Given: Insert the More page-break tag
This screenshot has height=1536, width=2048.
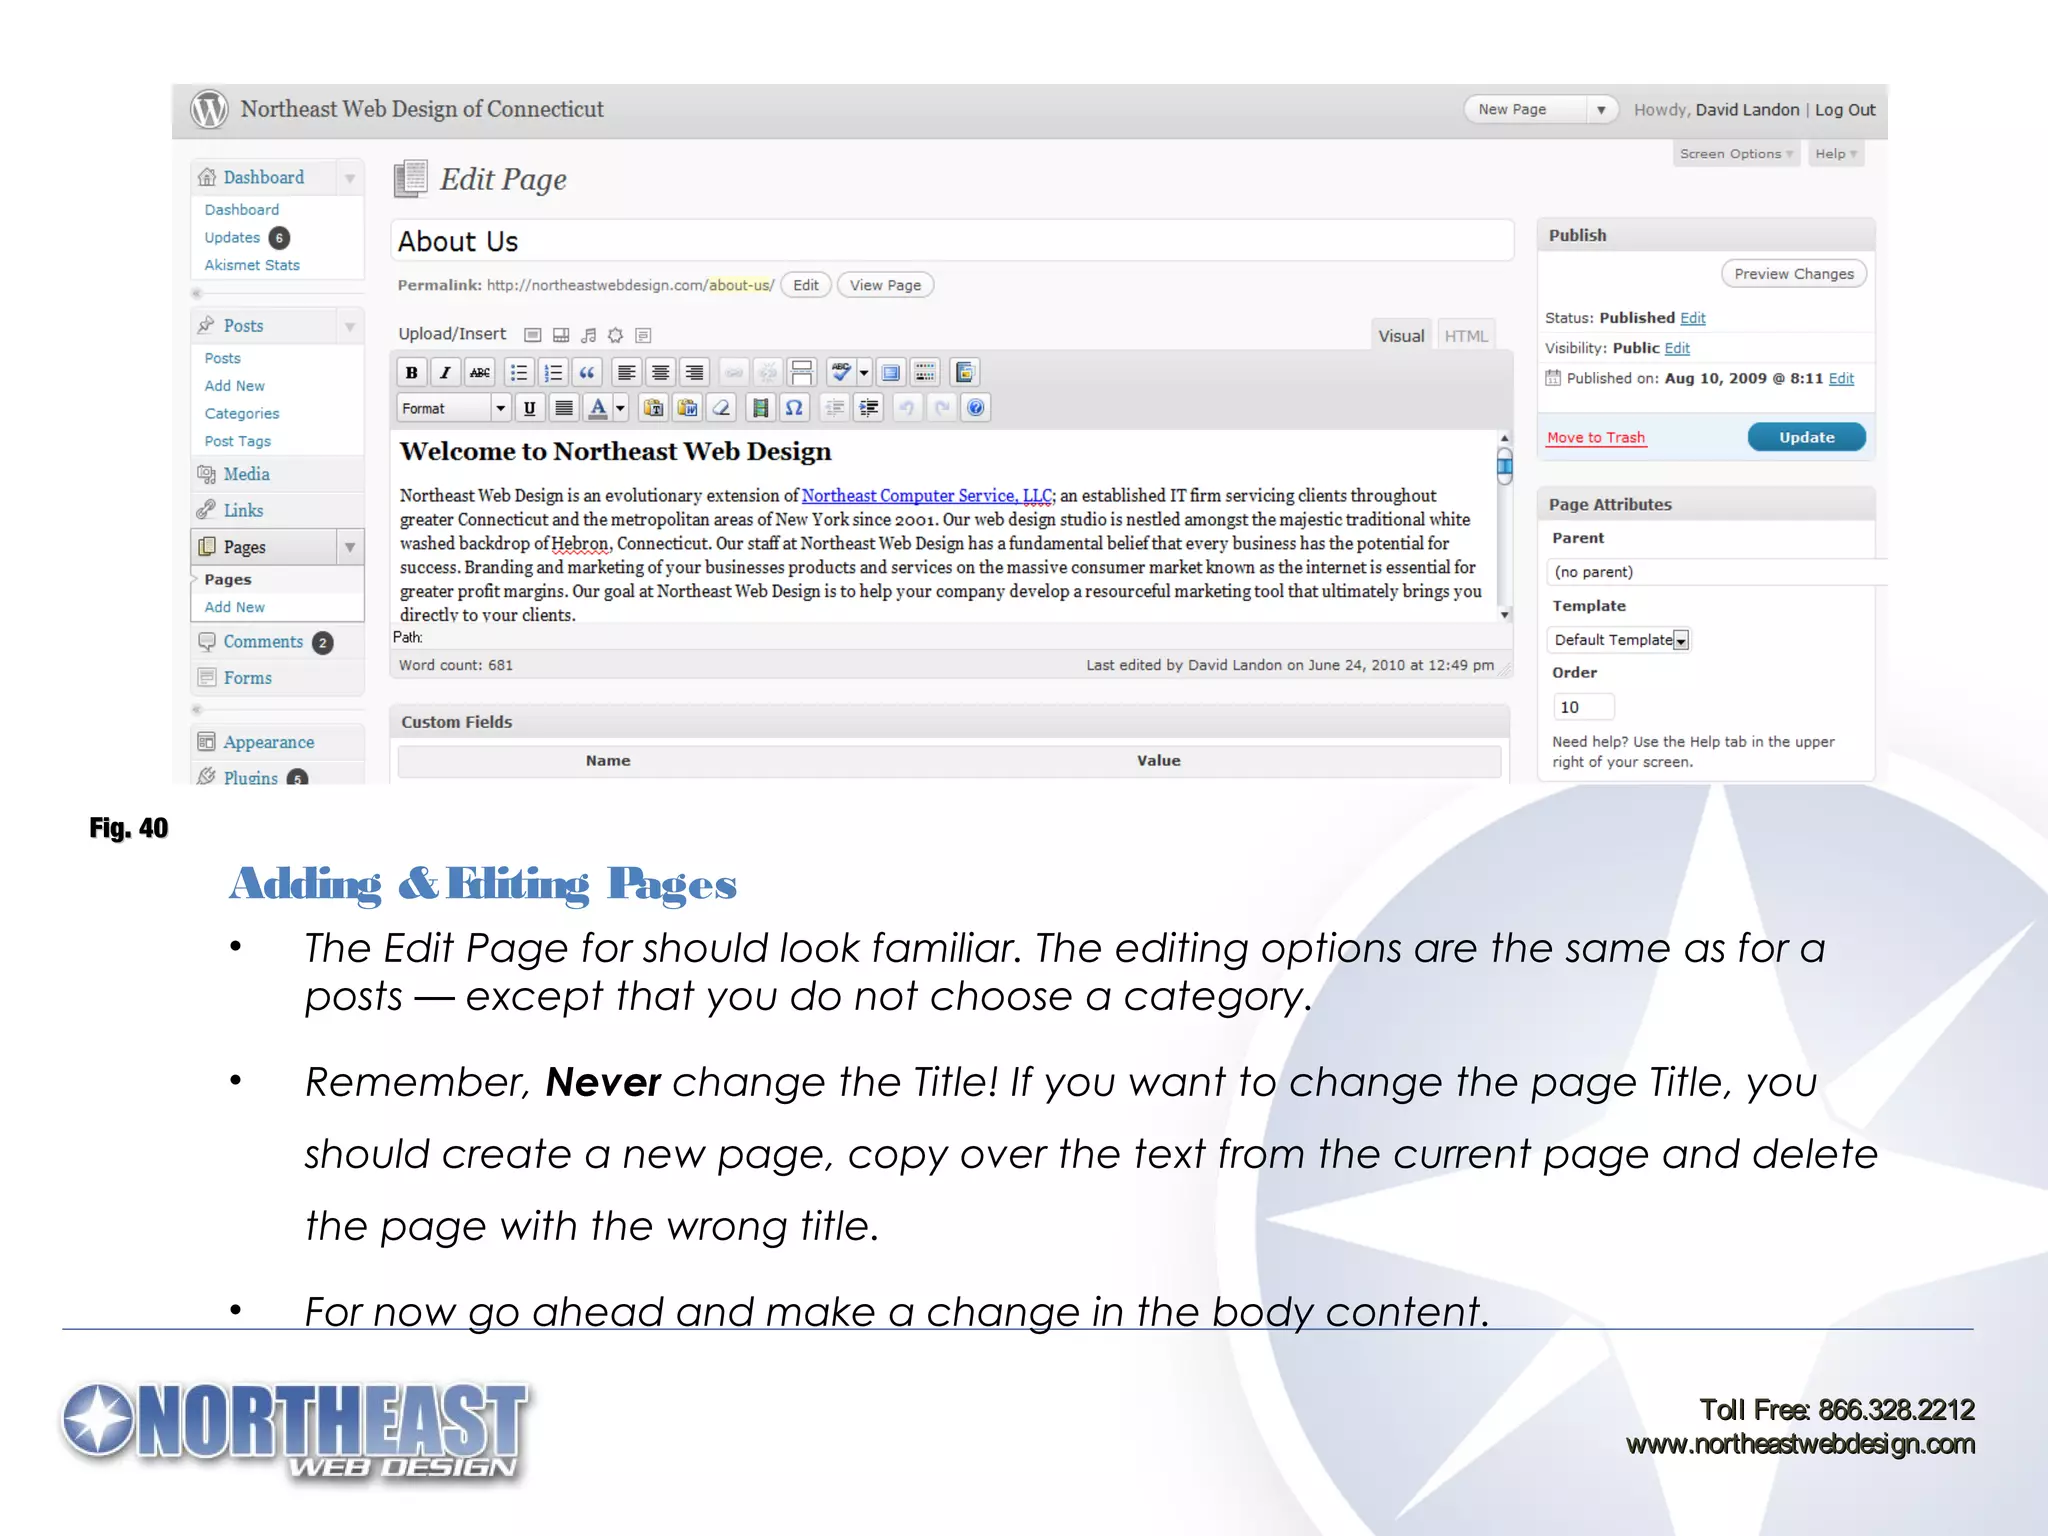Looking at the screenshot, I should [802, 373].
